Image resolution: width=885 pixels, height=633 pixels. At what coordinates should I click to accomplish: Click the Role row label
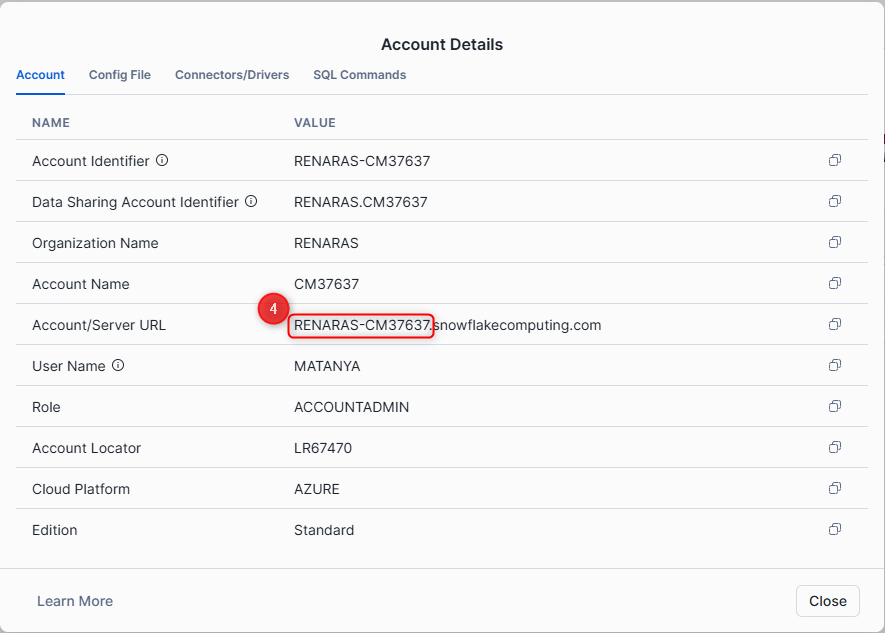point(46,407)
